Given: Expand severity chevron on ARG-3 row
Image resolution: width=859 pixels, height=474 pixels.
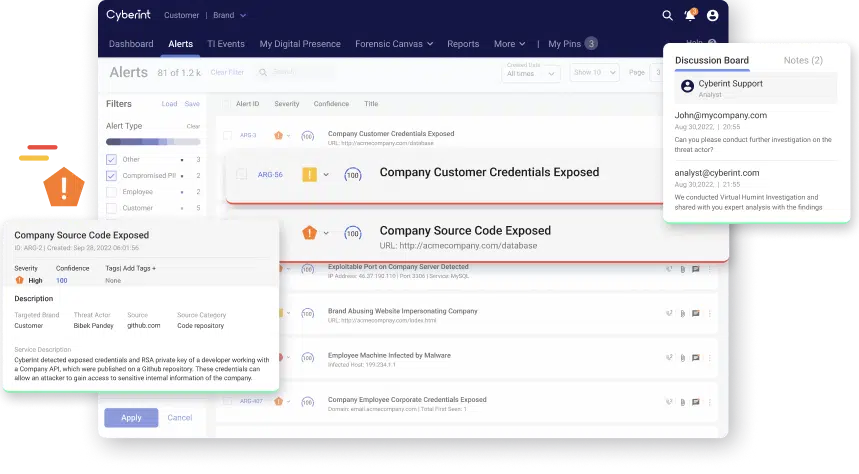Looking at the screenshot, I should (288, 136).
